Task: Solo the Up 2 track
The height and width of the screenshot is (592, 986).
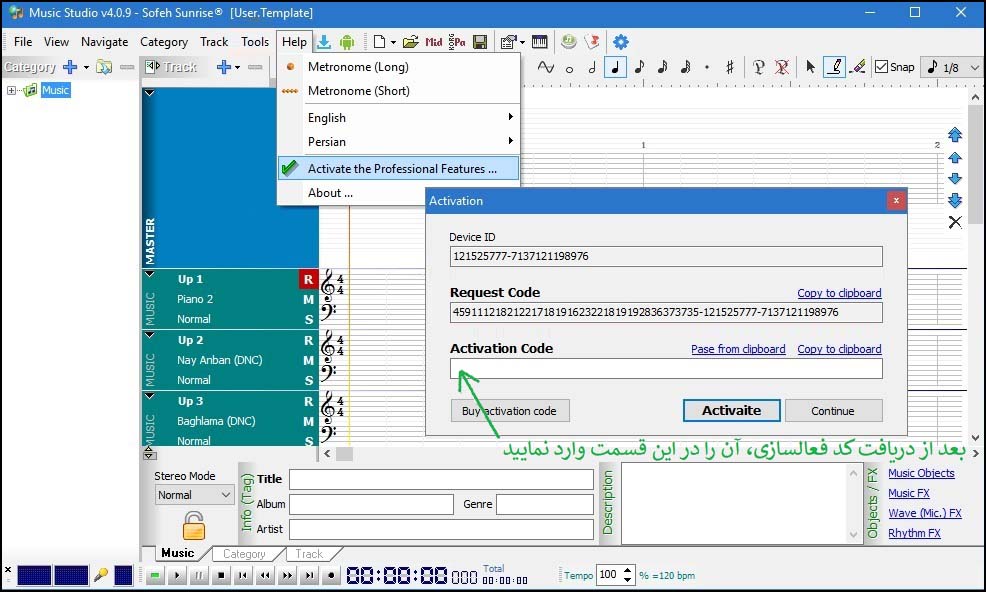Action: click(308, 381)
